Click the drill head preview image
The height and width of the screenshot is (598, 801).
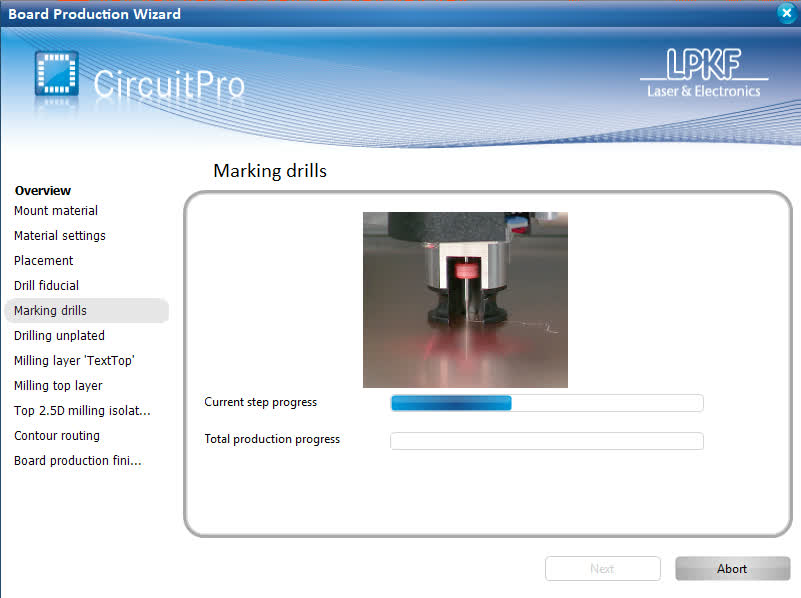coord(465,300)
